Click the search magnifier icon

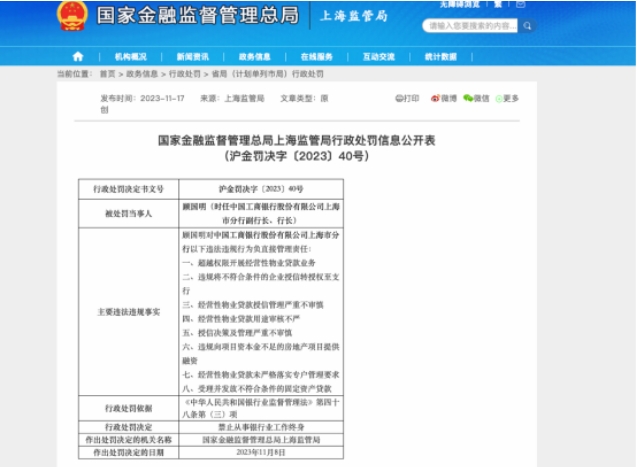tap(527, 26)
